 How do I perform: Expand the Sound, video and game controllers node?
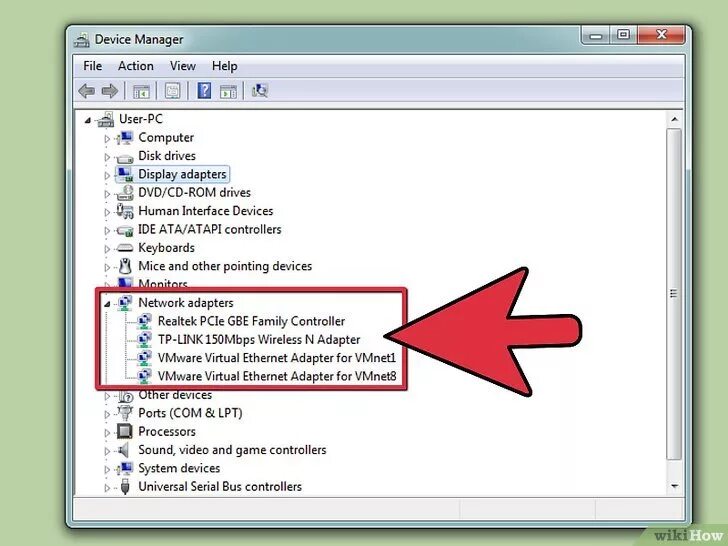click(x=107, y=451)
